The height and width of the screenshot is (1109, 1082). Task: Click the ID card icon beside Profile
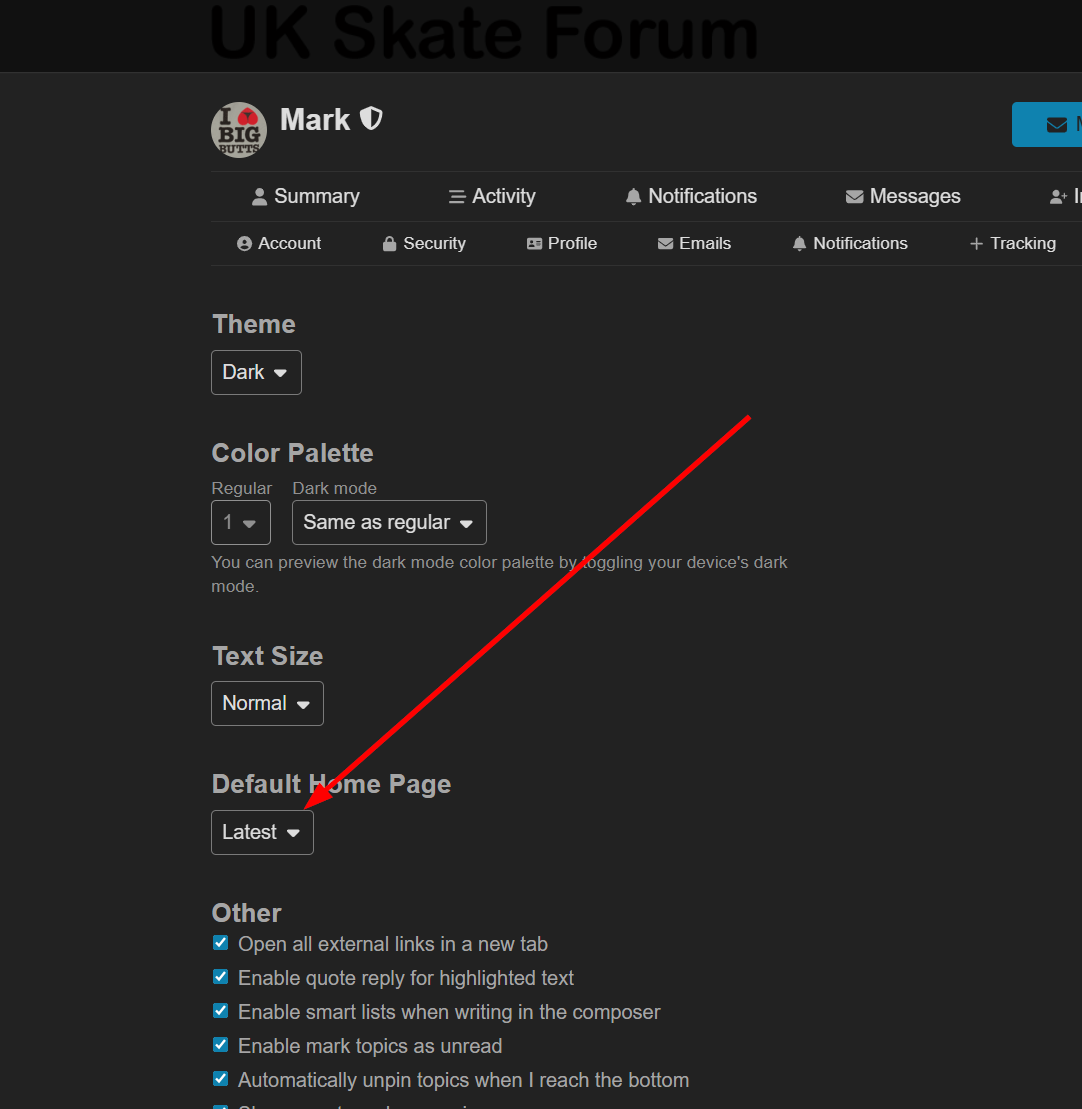[x=535, y=244]
